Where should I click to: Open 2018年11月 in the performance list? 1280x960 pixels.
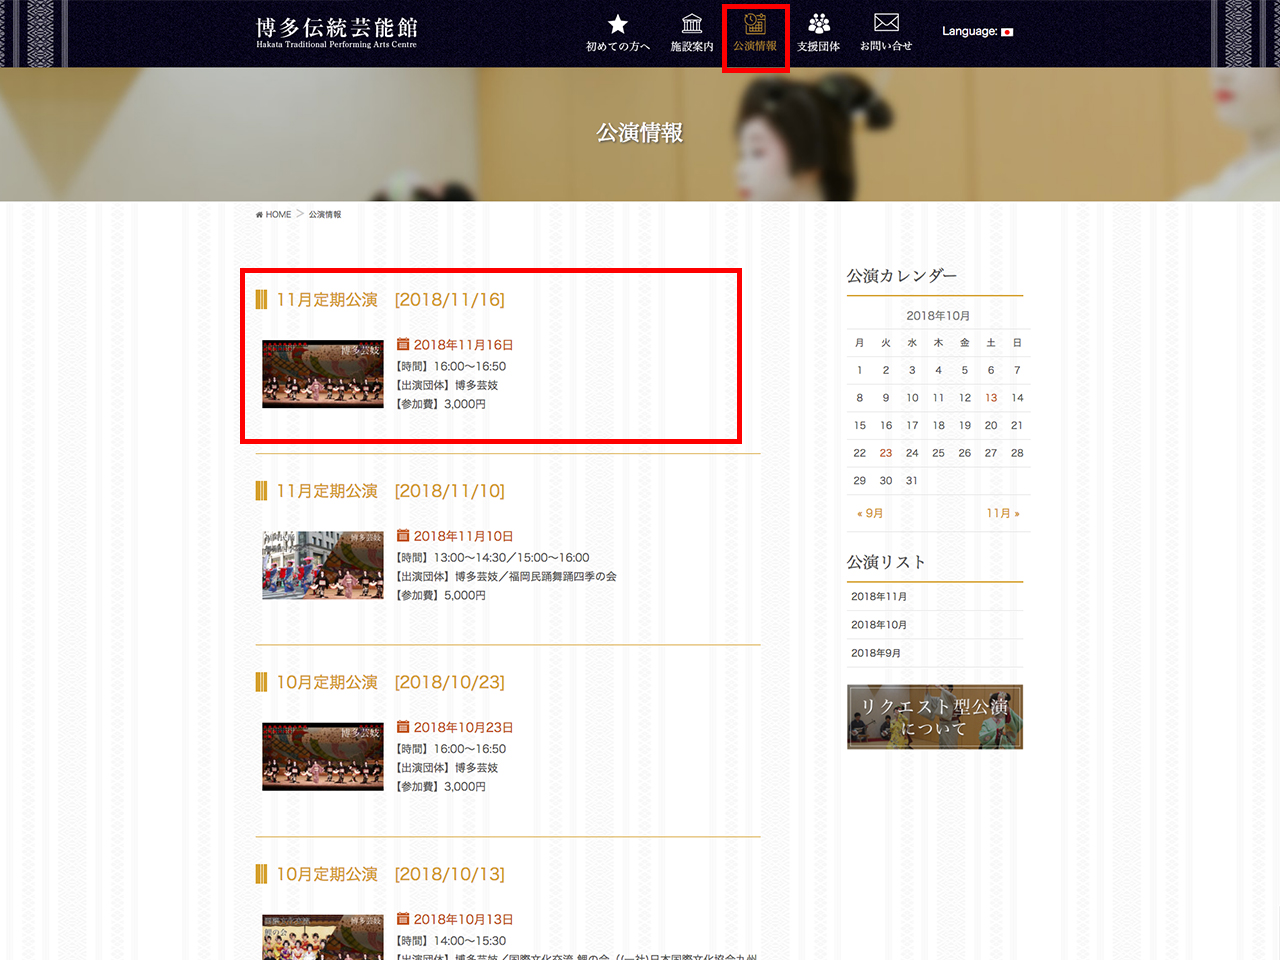pyautogui.click(x=879, y=597)
